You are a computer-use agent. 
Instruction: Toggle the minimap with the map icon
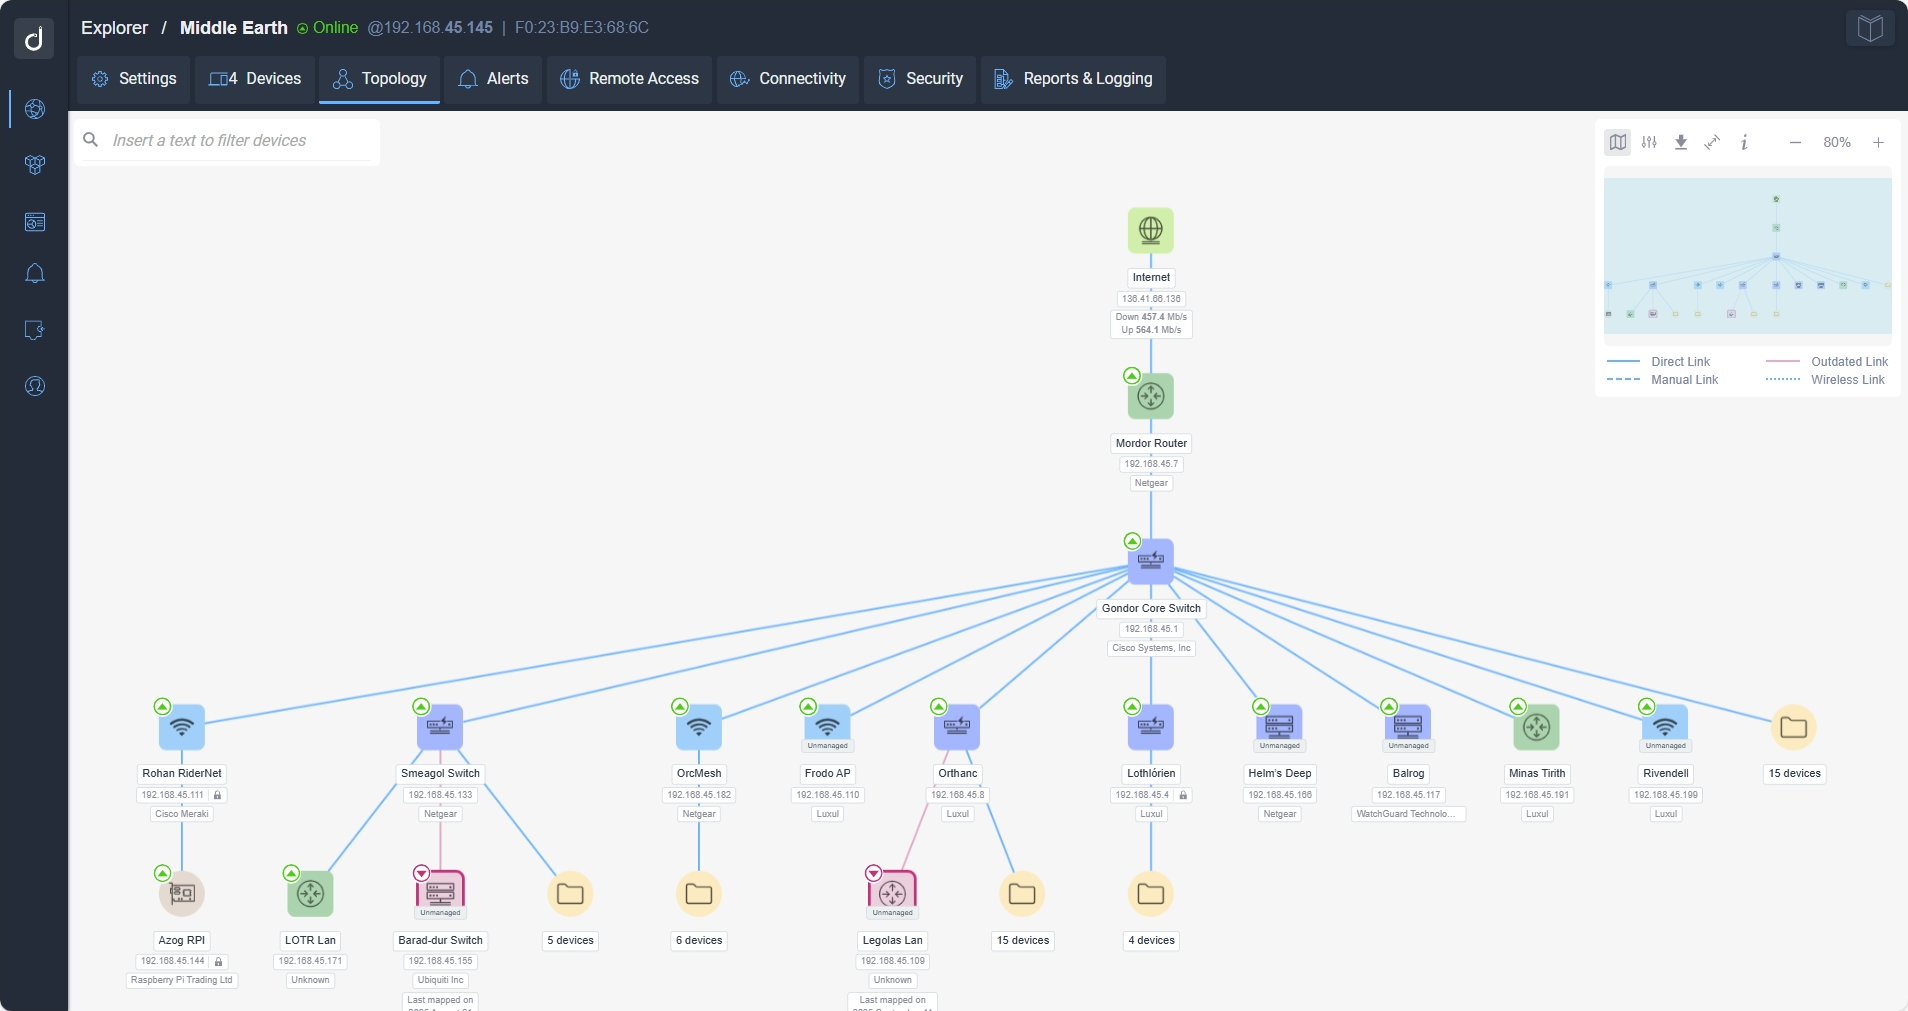click(x=1618, y=142)
